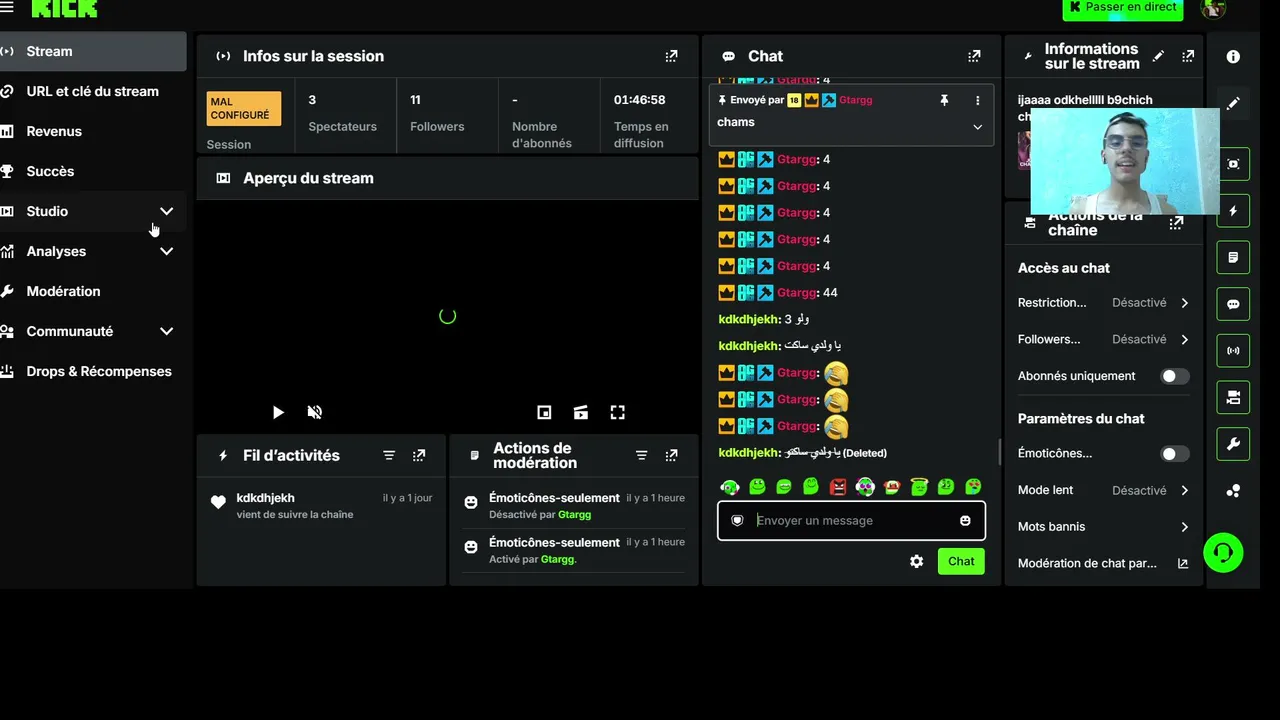This screenshot has height=720, width=1280.
Task: Click the 01:46:58 broadcast time
Action: 640,100
